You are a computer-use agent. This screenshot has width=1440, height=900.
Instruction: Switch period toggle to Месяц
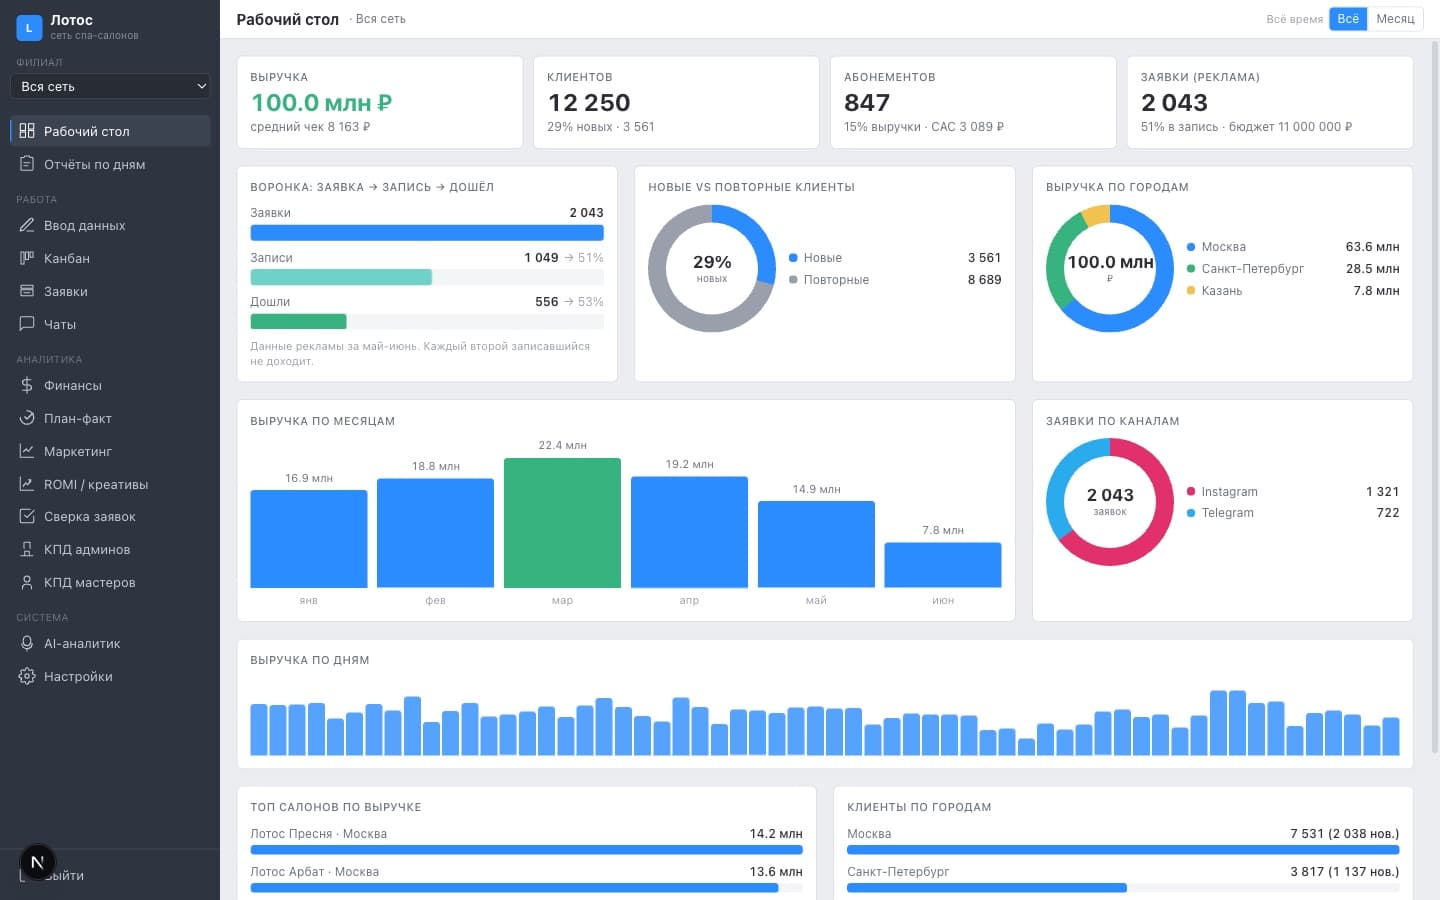tap(1395, 19)
